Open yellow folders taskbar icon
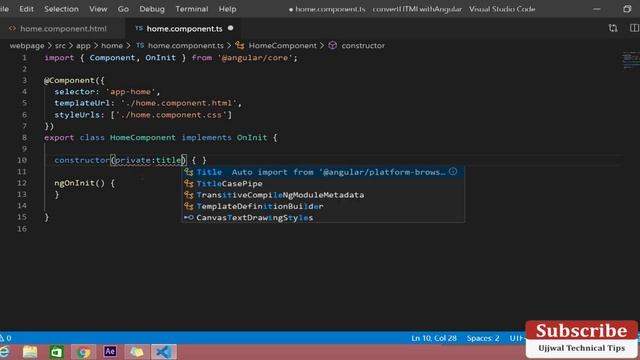This screenshot has width=640, height=360. coord(137,352)
